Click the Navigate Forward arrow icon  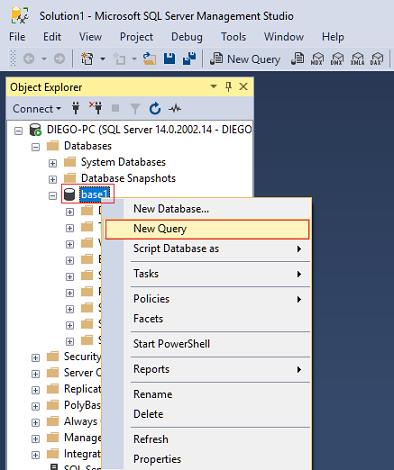[x=59, y=59]
